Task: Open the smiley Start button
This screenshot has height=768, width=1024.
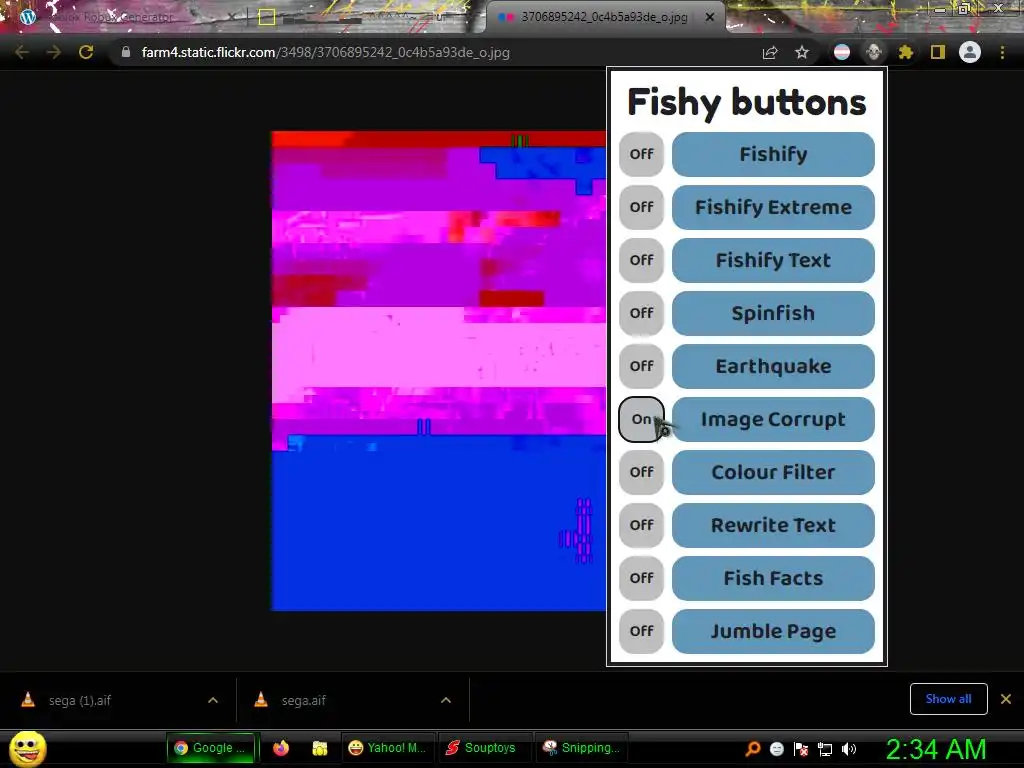Action: 28,748
